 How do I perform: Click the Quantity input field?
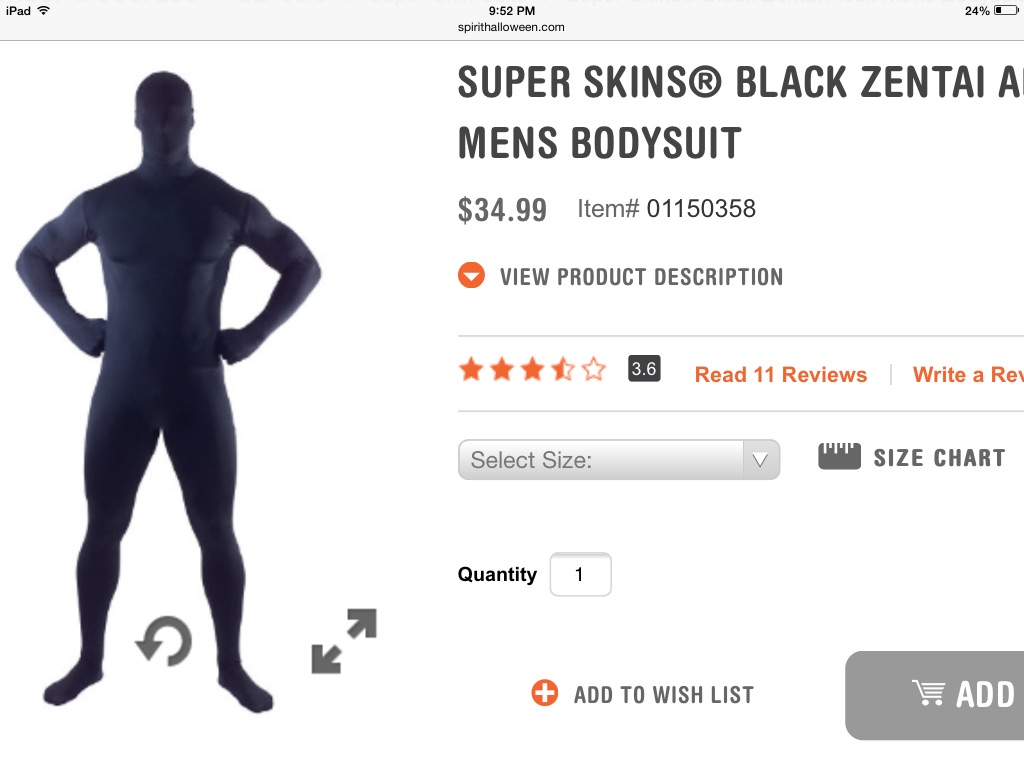[580, 575]
